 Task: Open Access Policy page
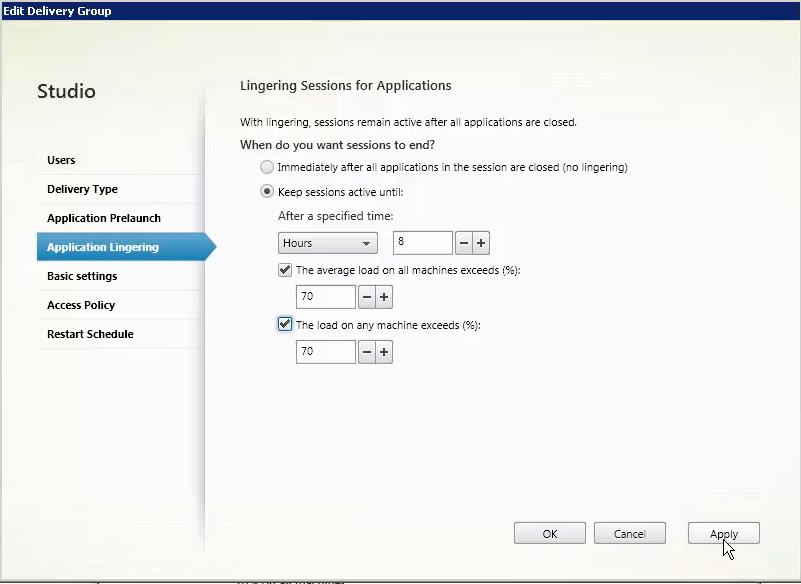(x=121, y=305)
